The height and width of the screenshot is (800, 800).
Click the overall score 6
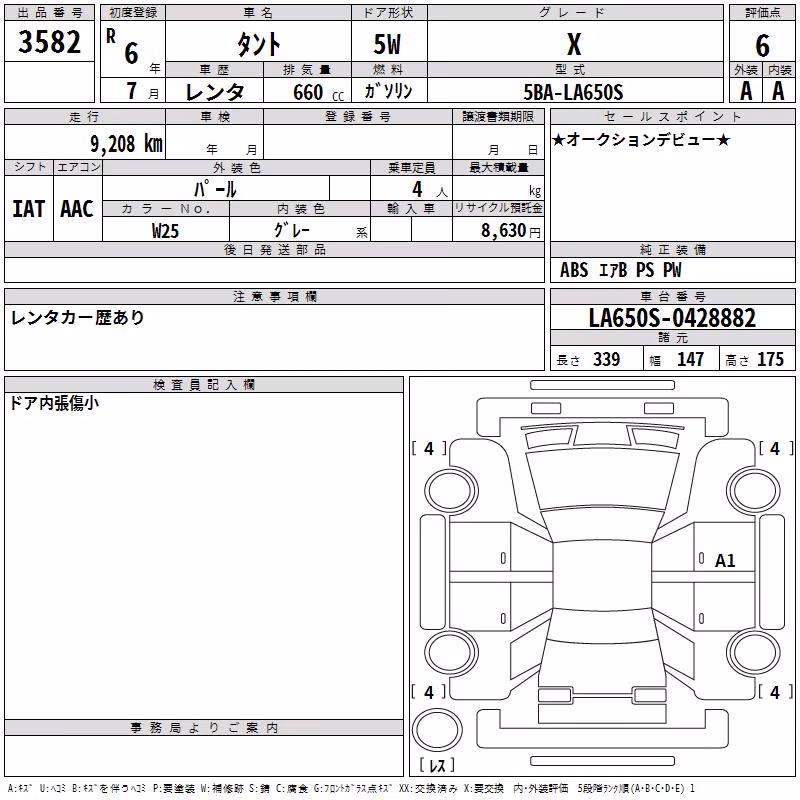[762, 45]
